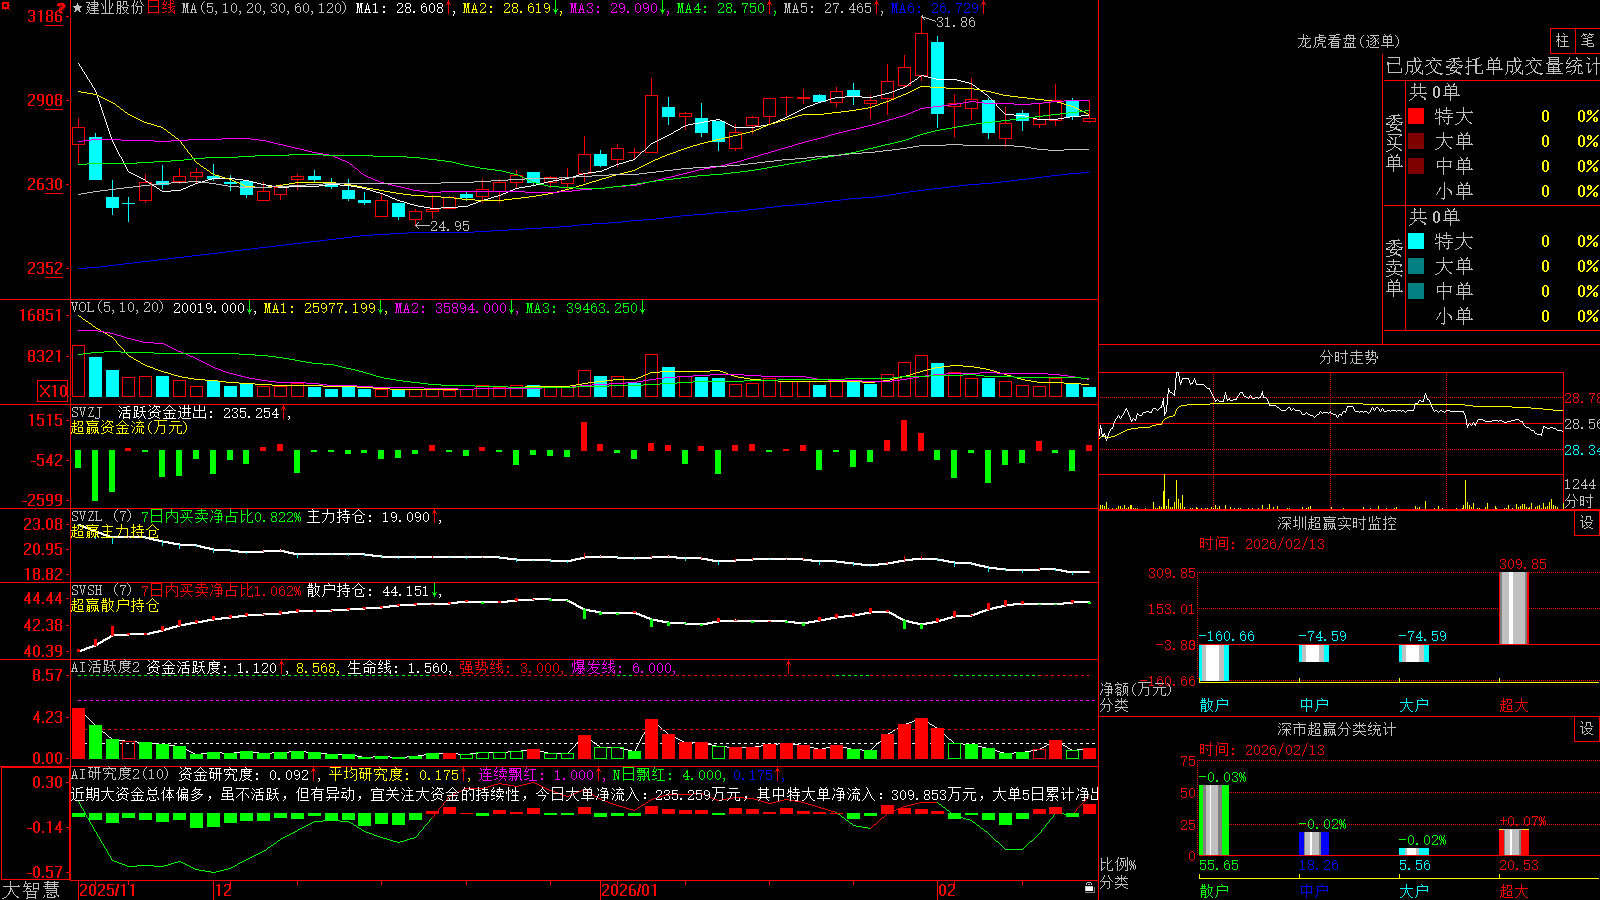1600x900 pixels.
Task: Click the lock icon on the timeline
Action: pos(1090,888)
